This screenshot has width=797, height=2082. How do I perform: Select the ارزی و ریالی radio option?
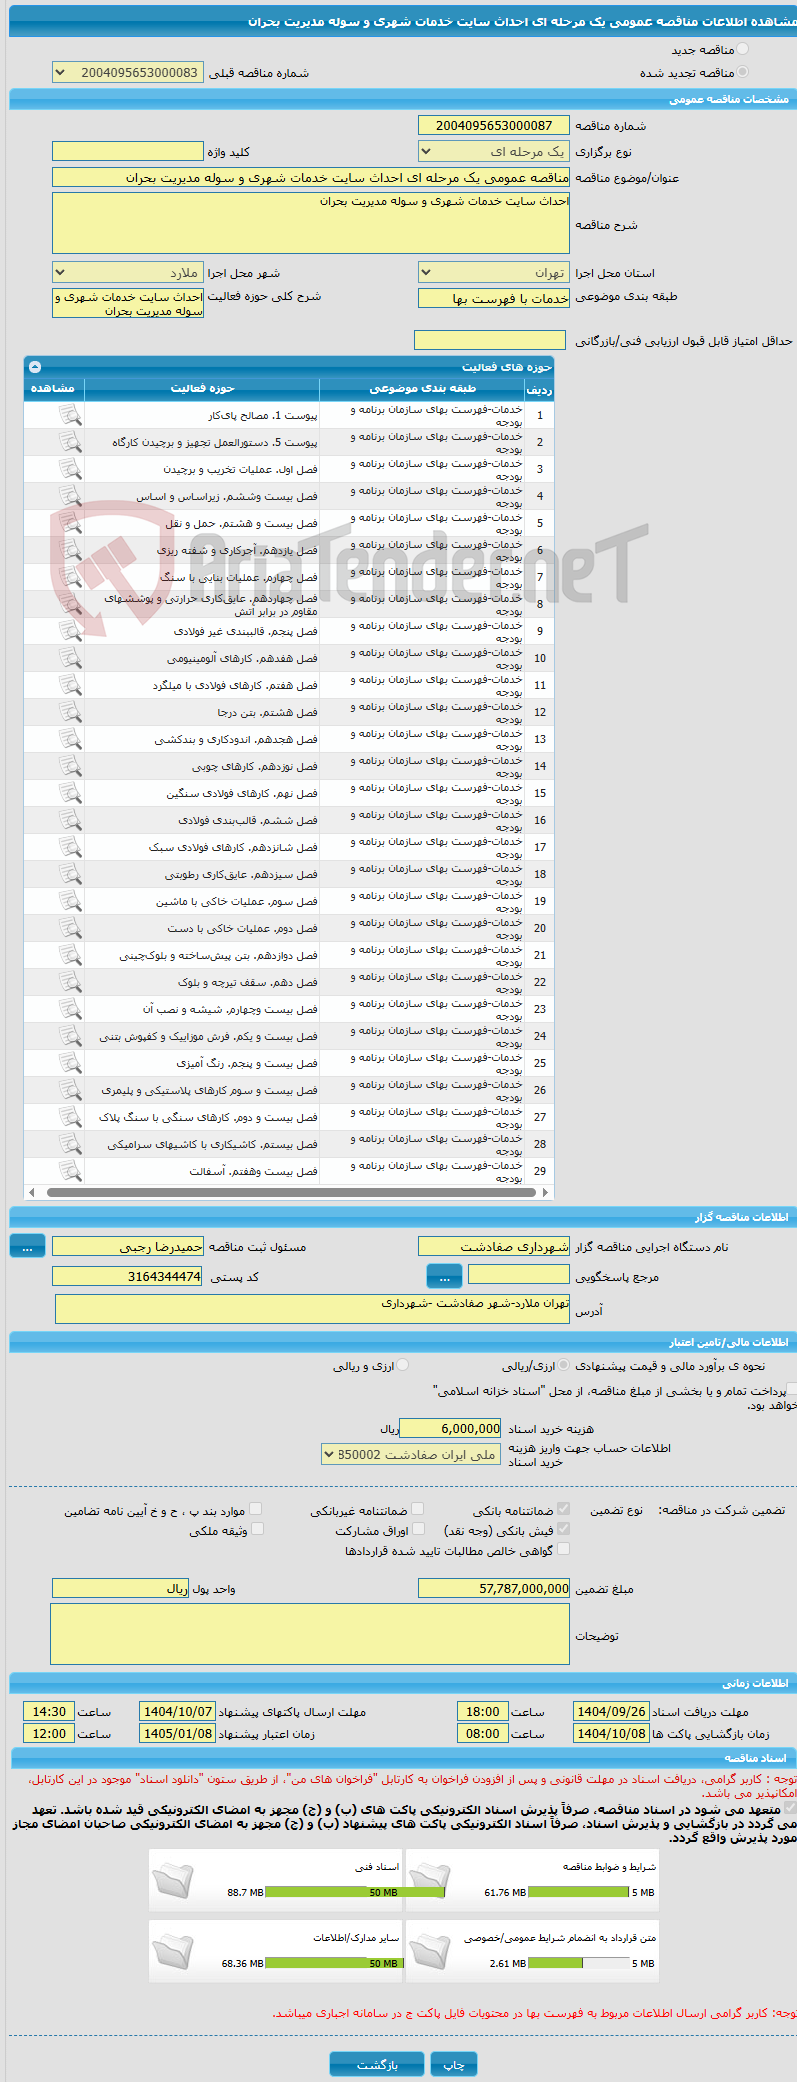402,1365
